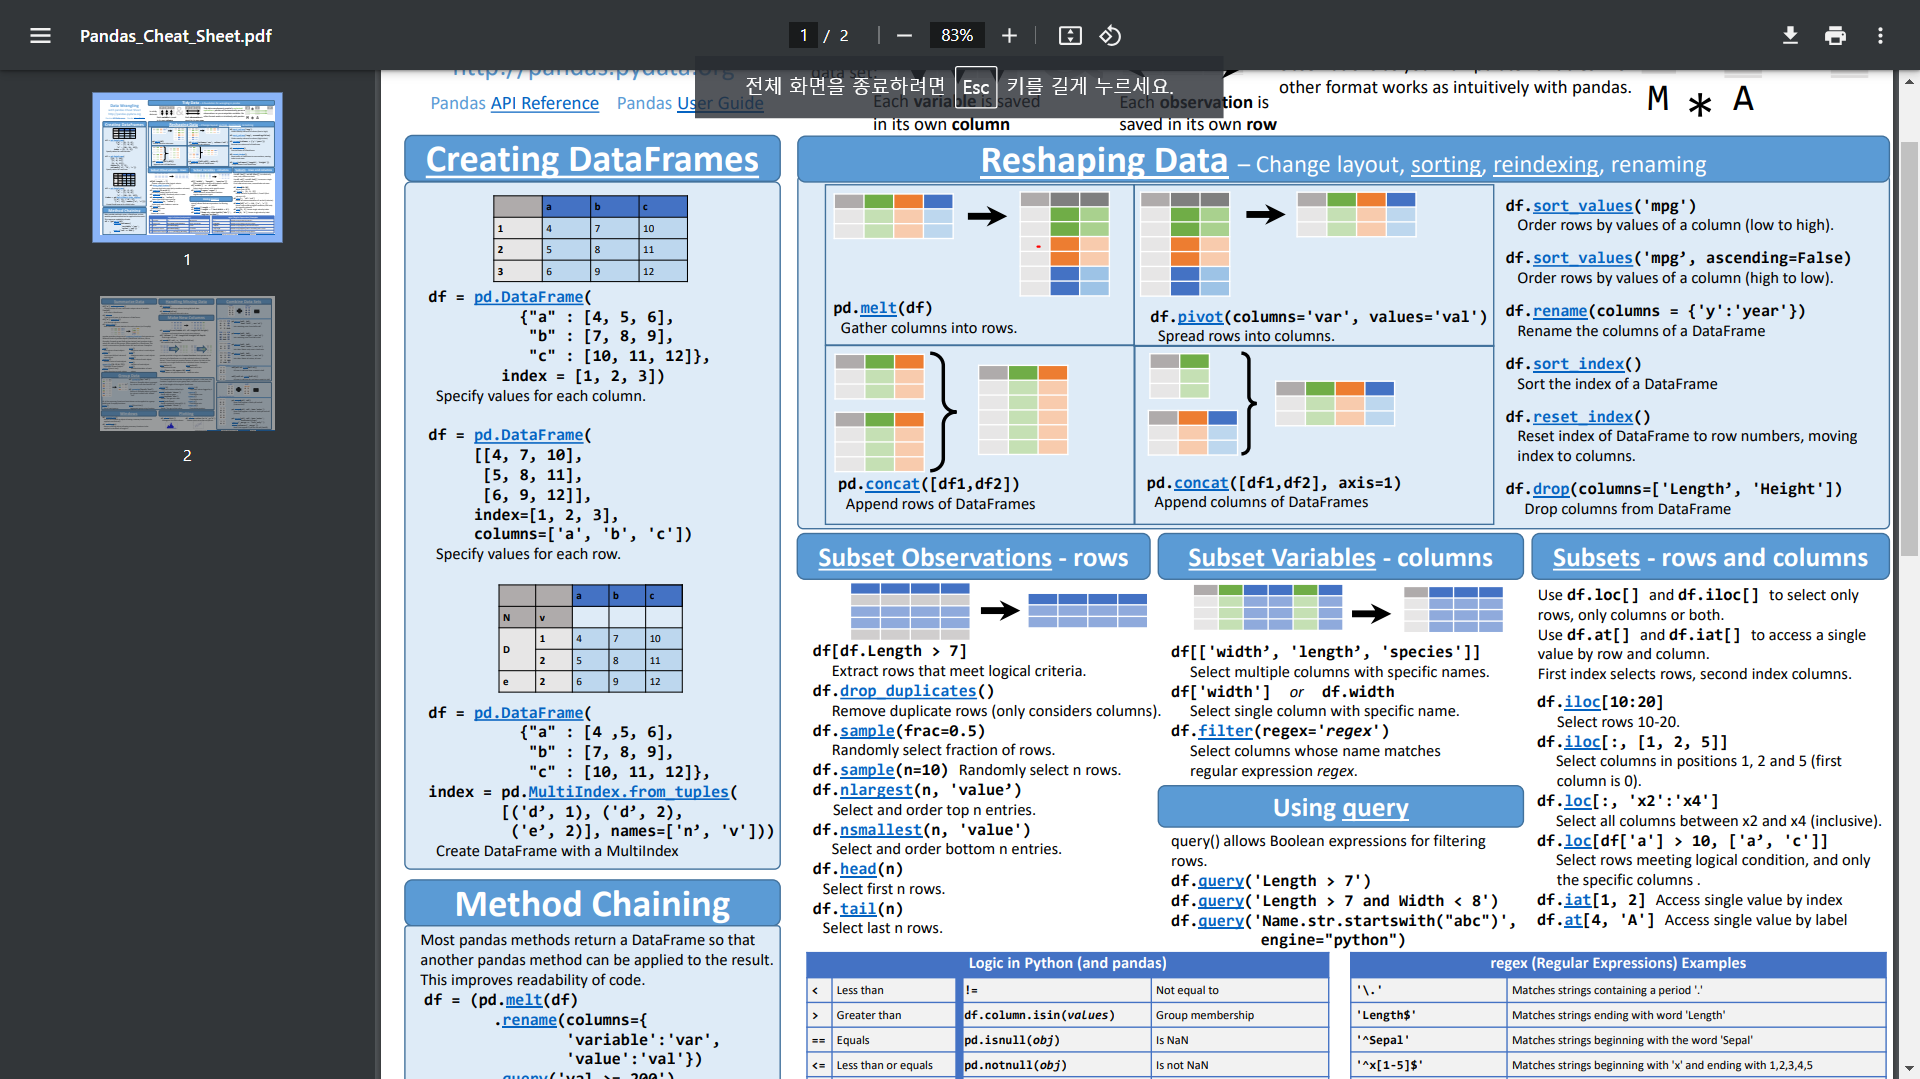The width and height of the screenshot is (1920, 1079).
Task: Click the zoom in plus button
Action: (x=1009, y=36)
